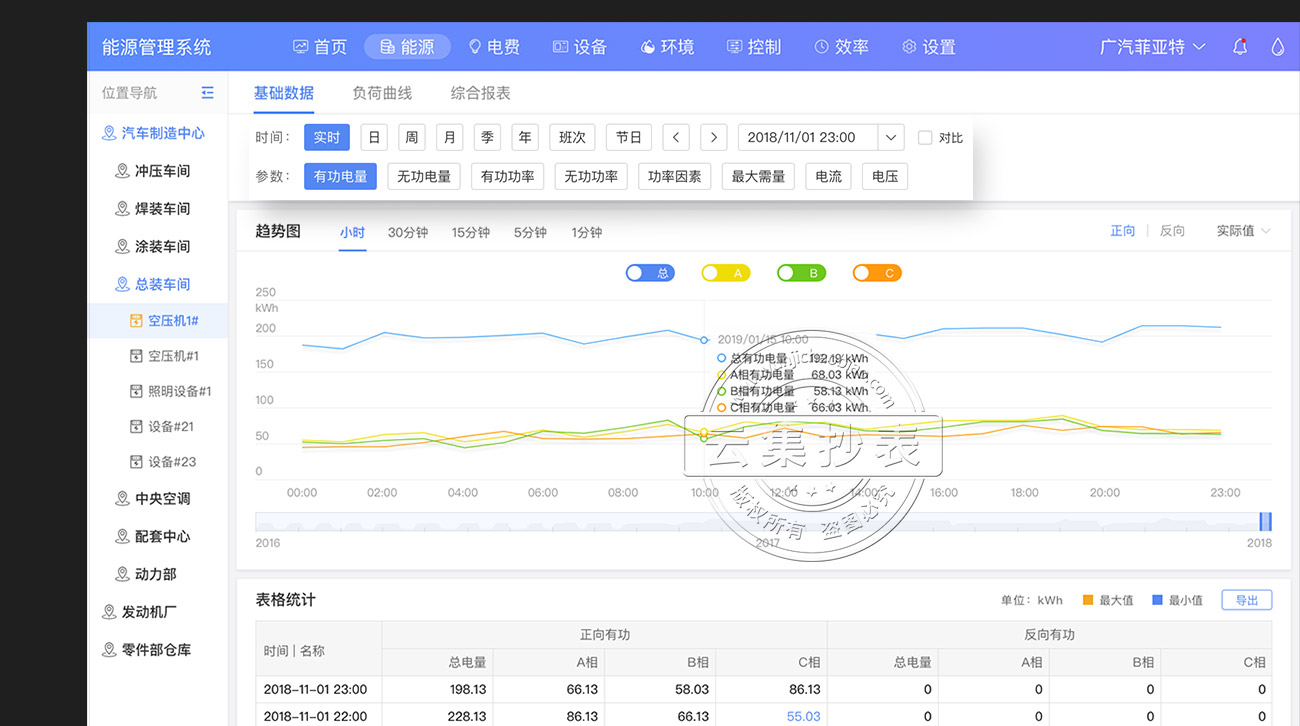
Task: Select the 正向 direction option
Action: (1123, 231)
